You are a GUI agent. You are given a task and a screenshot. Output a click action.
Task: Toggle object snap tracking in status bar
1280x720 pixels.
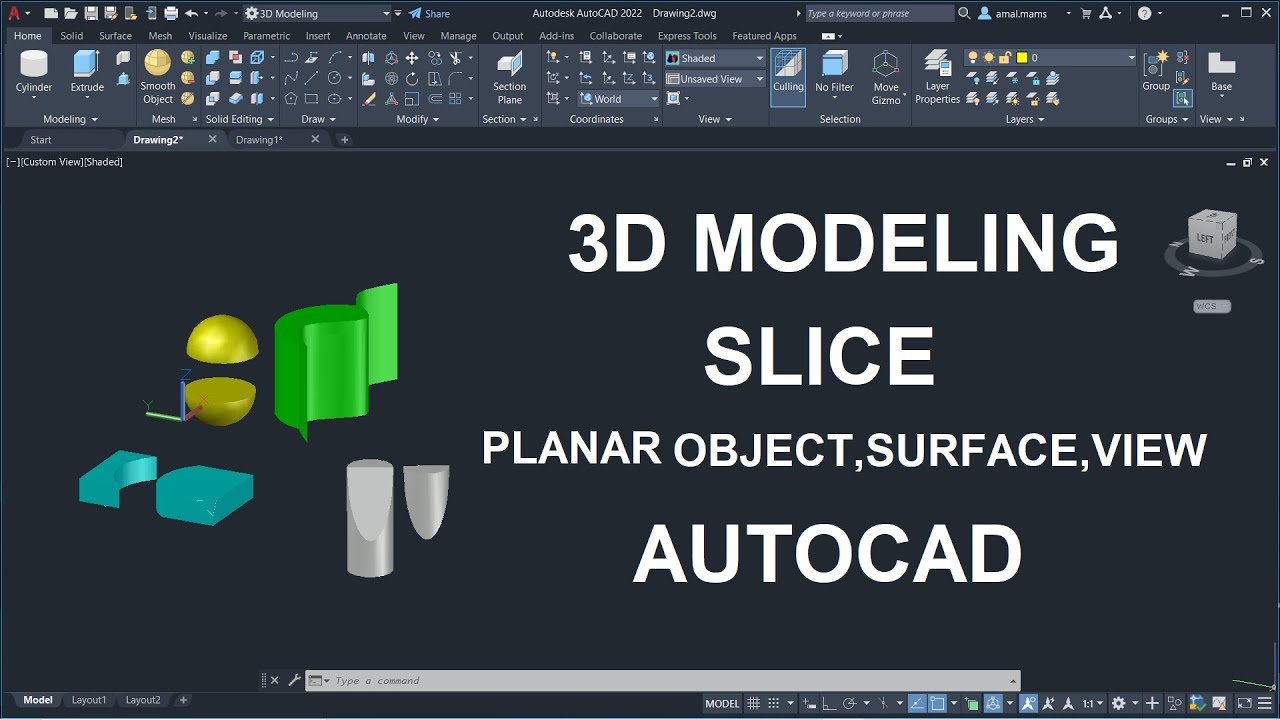pos(917,703)
